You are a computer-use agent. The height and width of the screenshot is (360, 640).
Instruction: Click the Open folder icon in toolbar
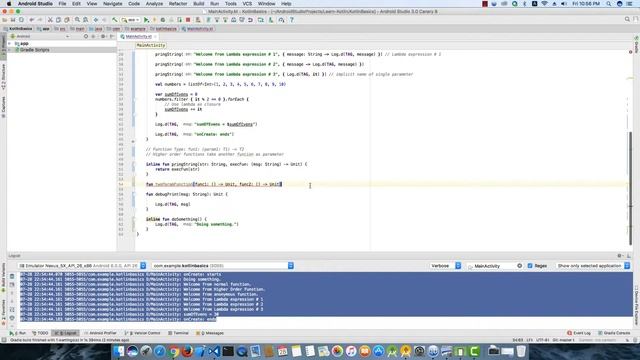pyautogui.click(x=4, y=20)
